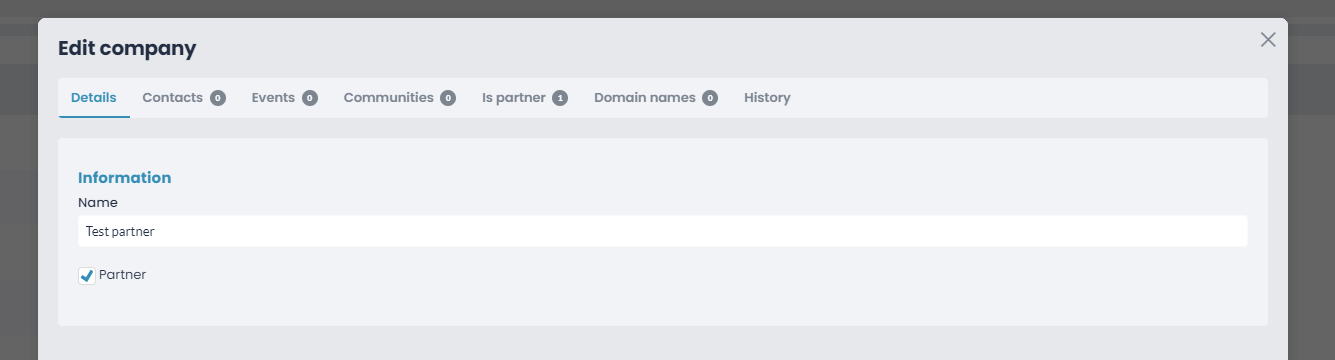Screen dimensions: 1335x360
Task: Go to the Communities tab
Action: click(x=399, y=98)
